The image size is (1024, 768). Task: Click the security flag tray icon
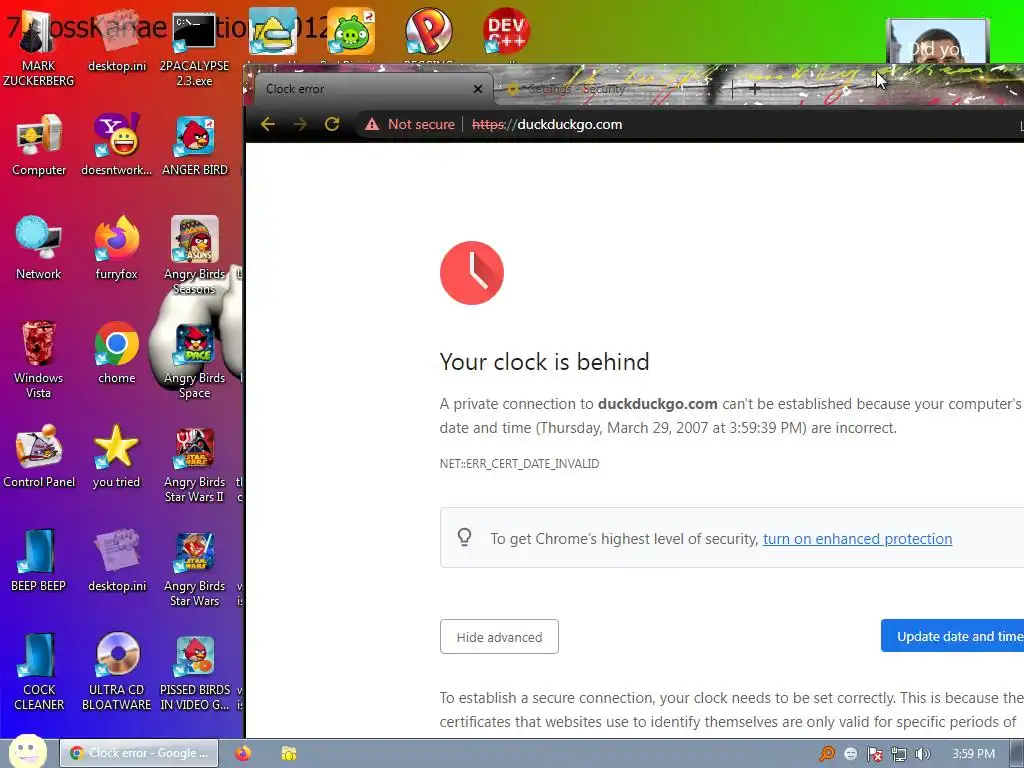pos(874,754)
